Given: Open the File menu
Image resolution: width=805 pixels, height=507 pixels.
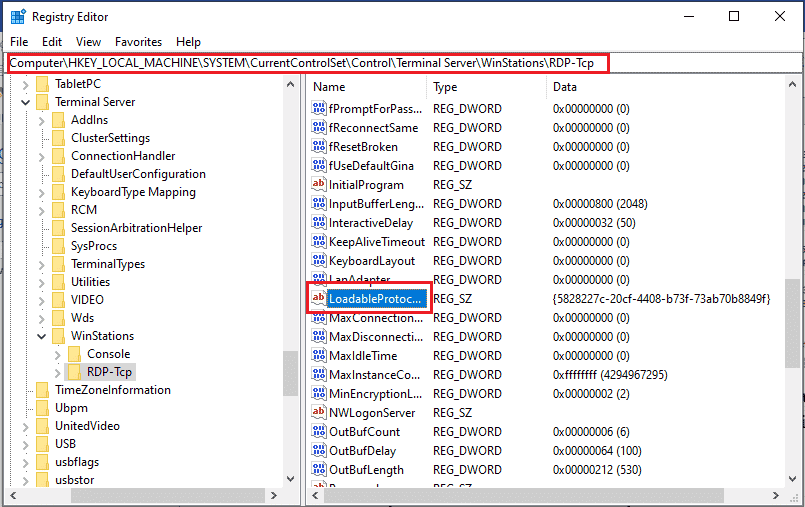Looking at the screenshot, I should pyautogui.click(x=19, y=42).
